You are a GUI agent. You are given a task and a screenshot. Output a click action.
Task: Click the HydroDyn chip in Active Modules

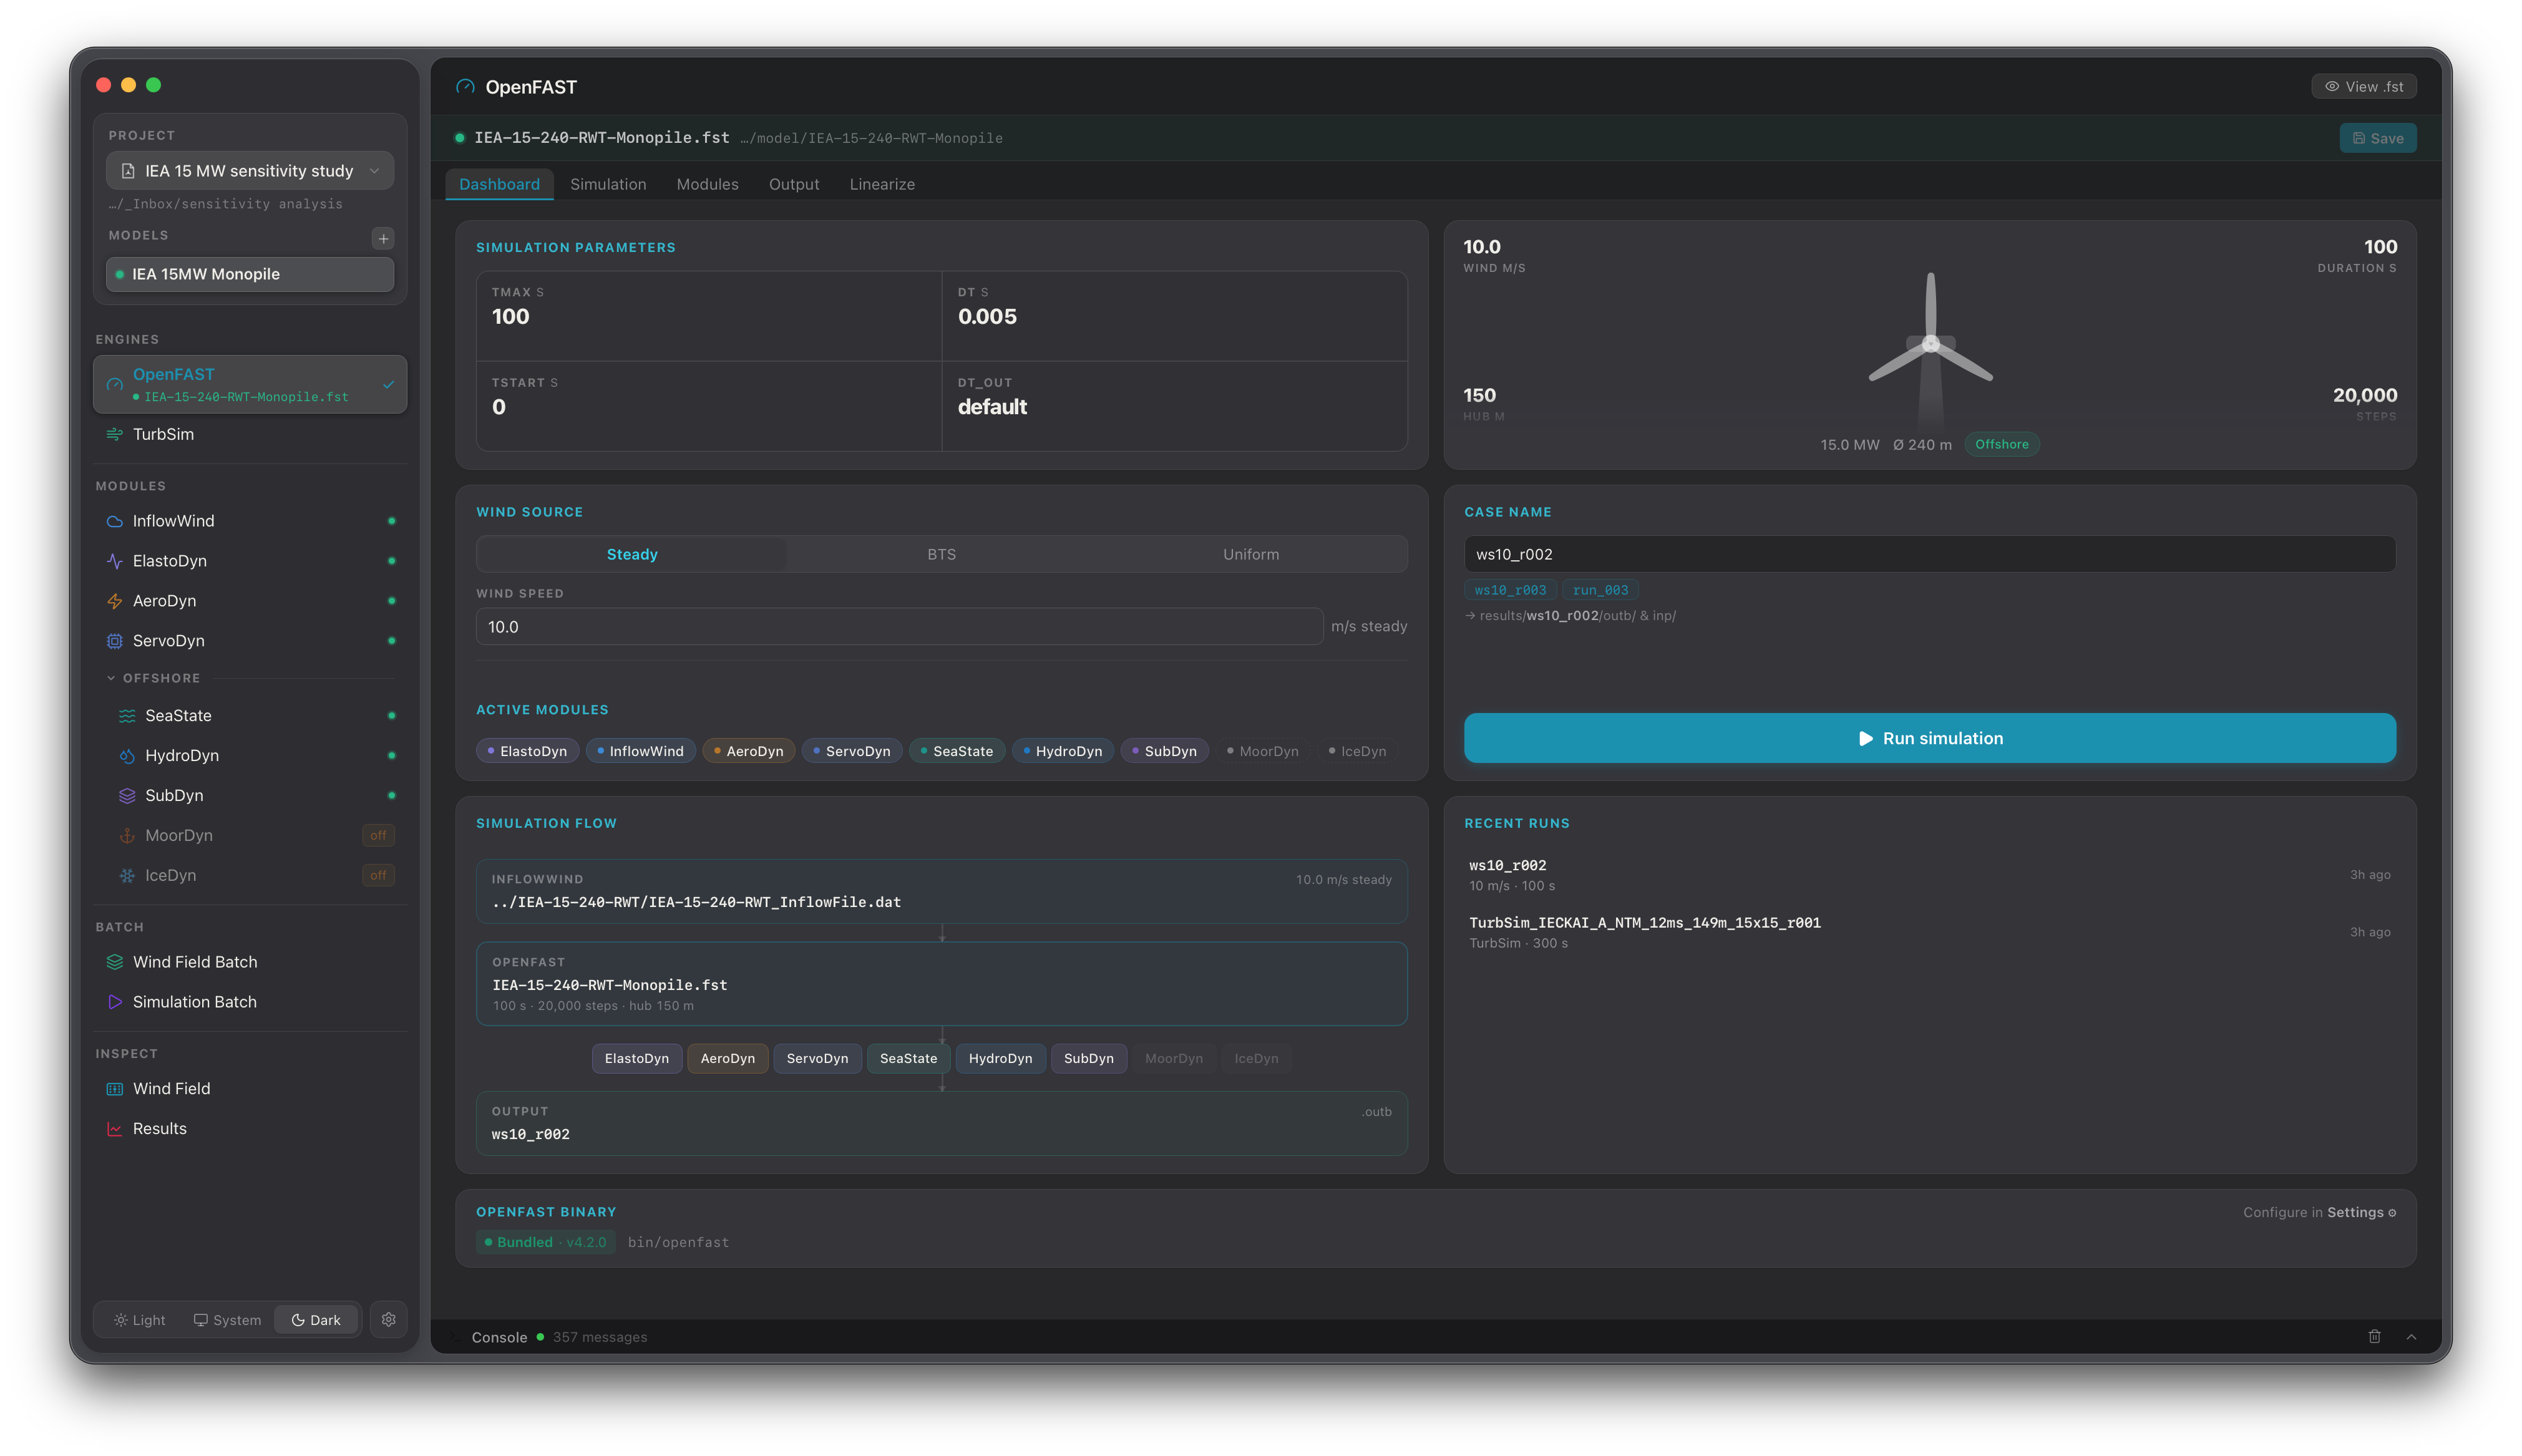click(1062, 751)
